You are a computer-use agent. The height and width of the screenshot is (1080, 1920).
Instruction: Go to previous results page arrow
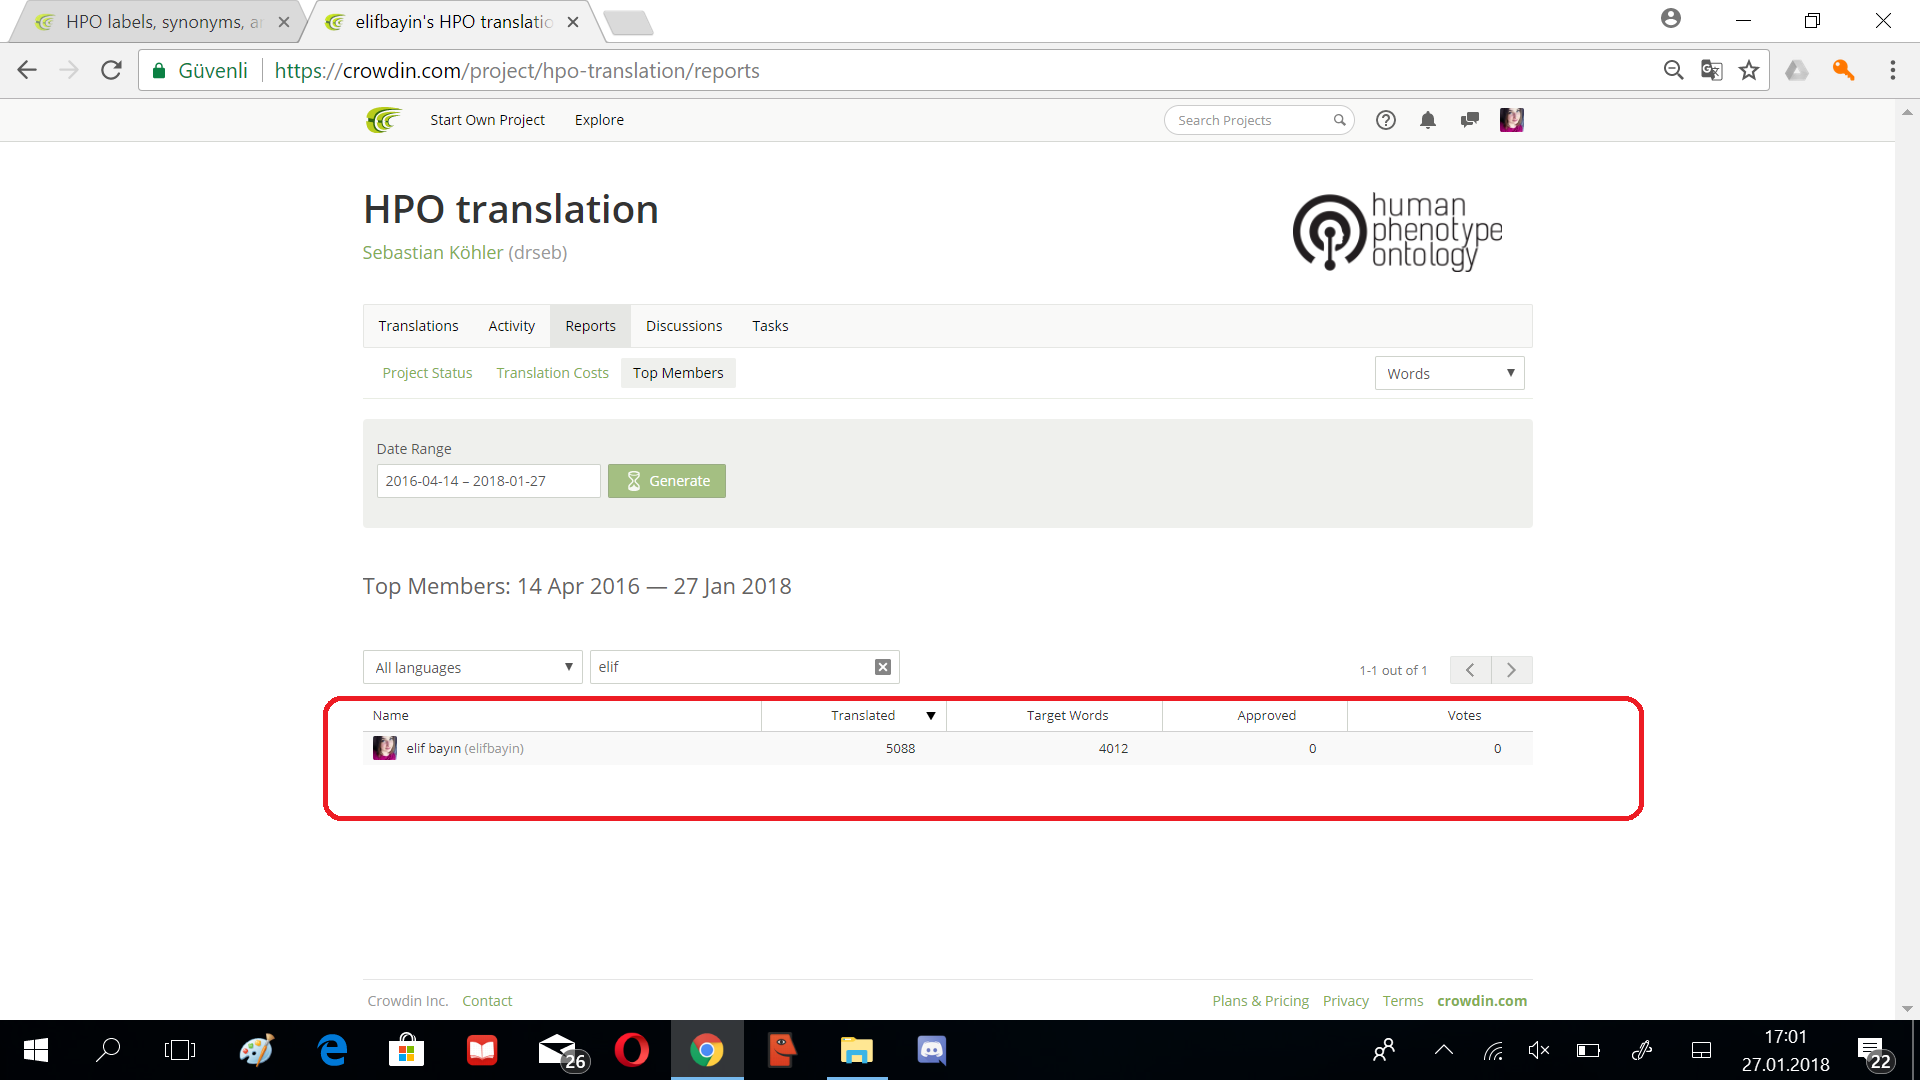(1470, 670)
